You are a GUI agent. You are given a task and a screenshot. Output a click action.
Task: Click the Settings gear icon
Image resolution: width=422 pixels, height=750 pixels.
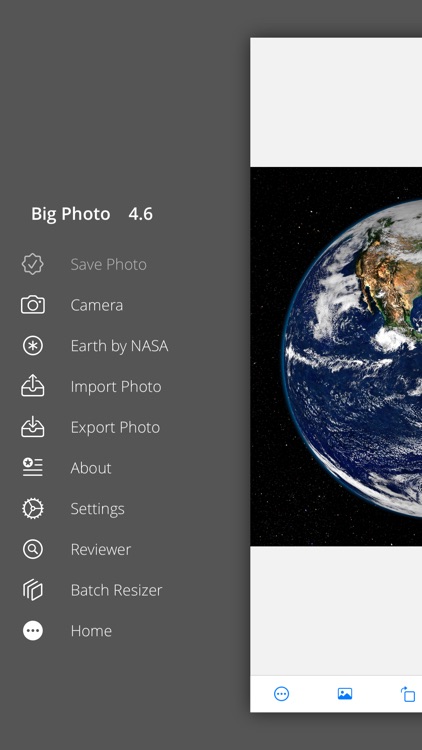[x=33, y=508]
